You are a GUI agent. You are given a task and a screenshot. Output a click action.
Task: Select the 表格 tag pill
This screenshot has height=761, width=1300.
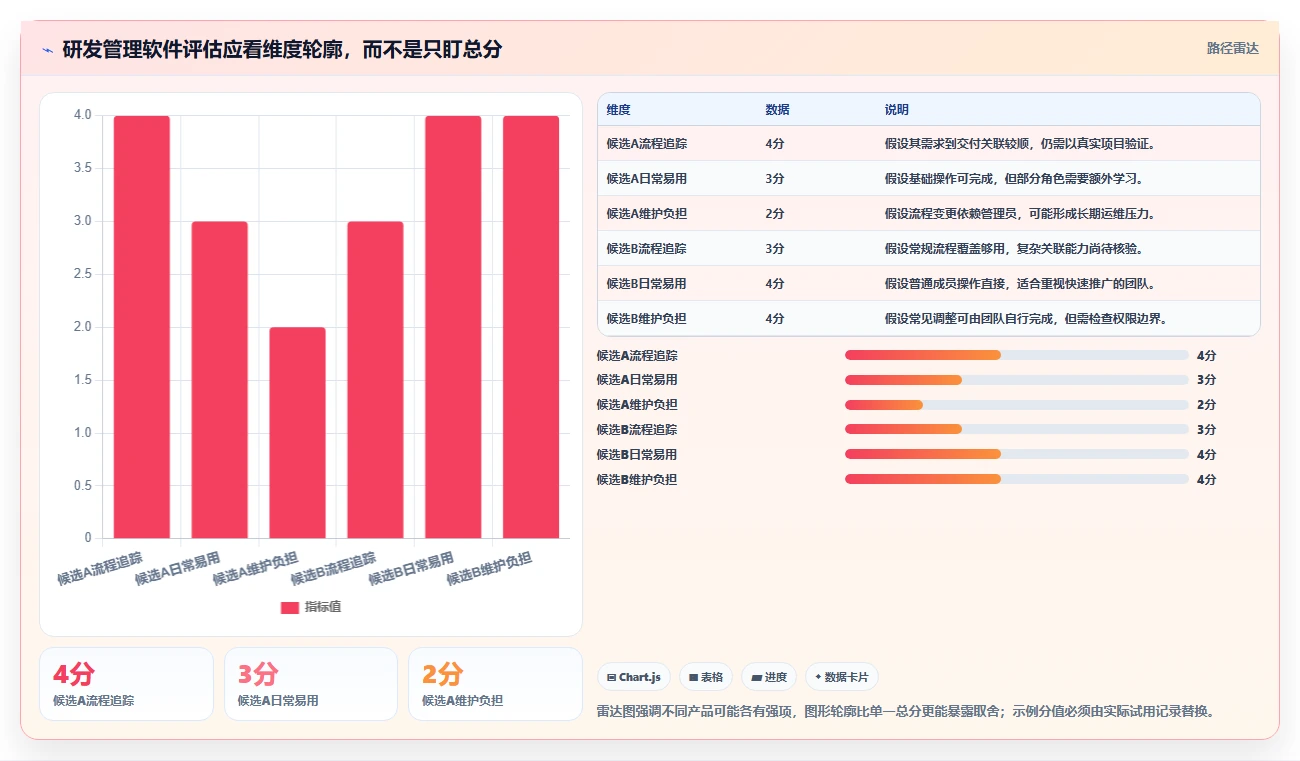[706, 677]
